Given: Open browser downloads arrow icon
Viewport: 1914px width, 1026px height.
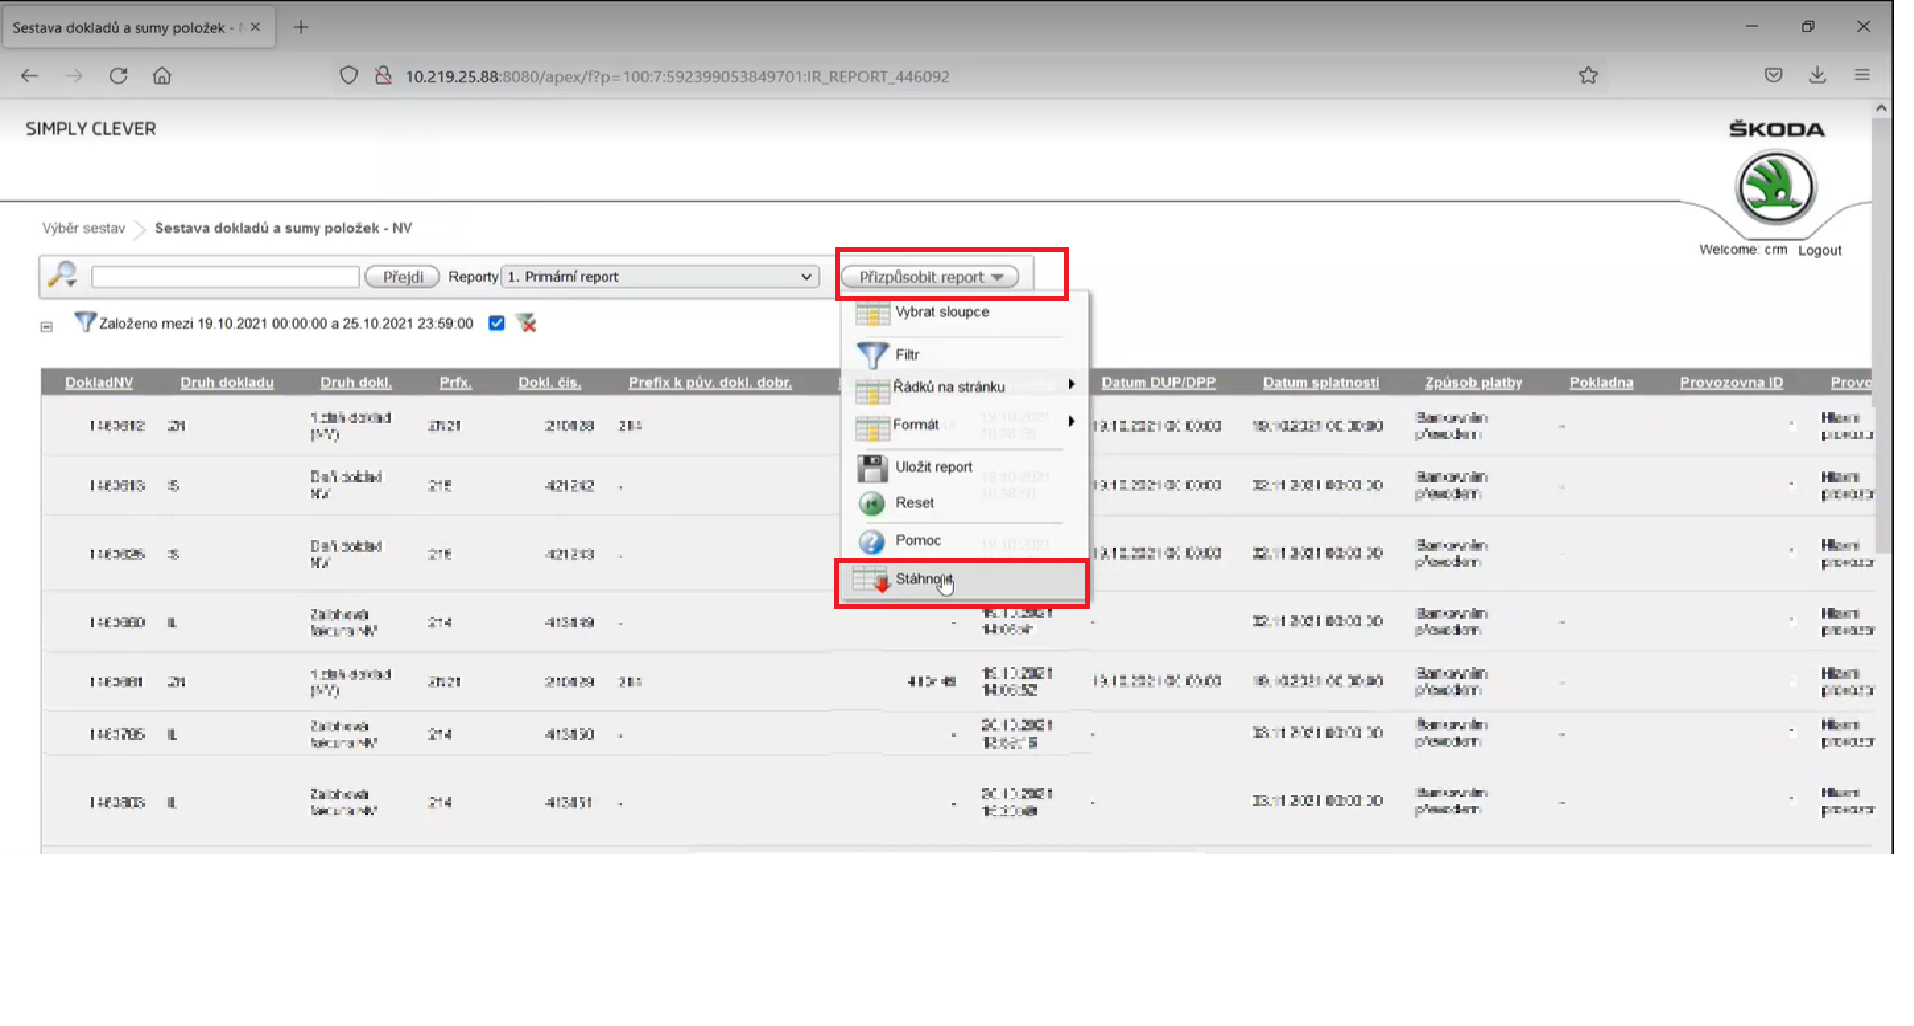Looking at the screenshot, I should tap(1817, 76).
